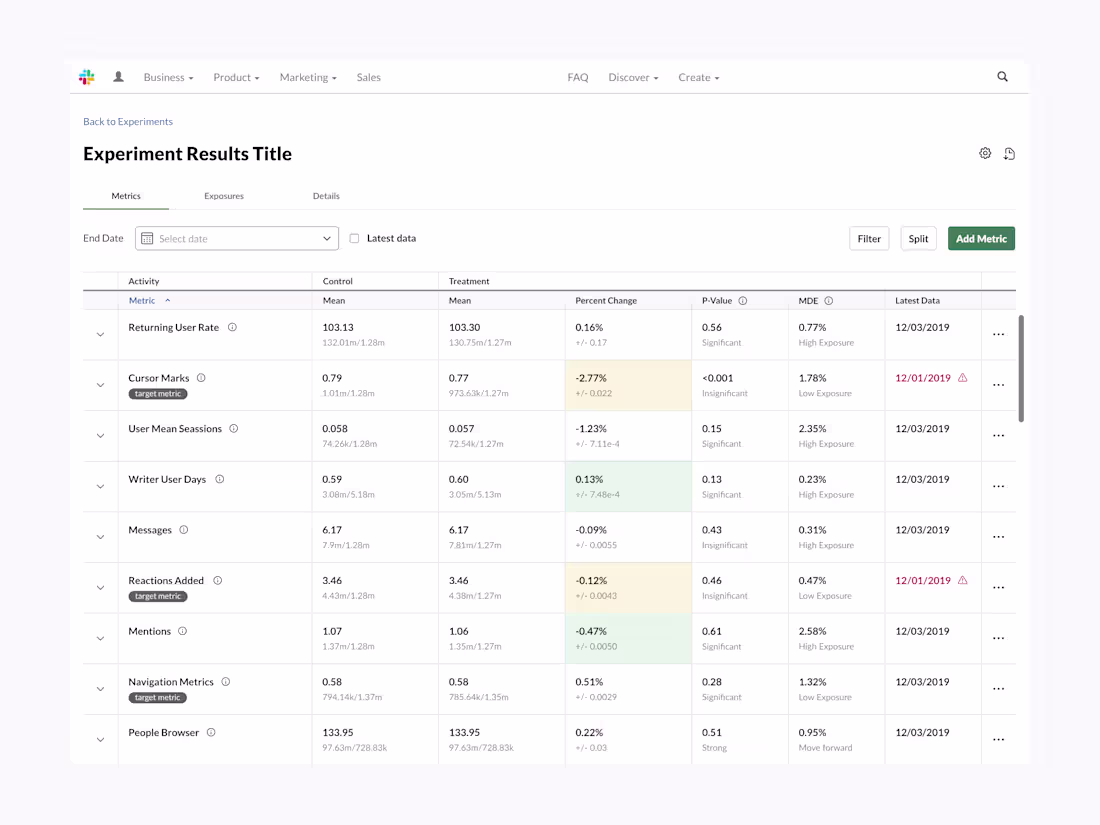
Task: Click the search magnifier icon
Action: pos(1002,76)
